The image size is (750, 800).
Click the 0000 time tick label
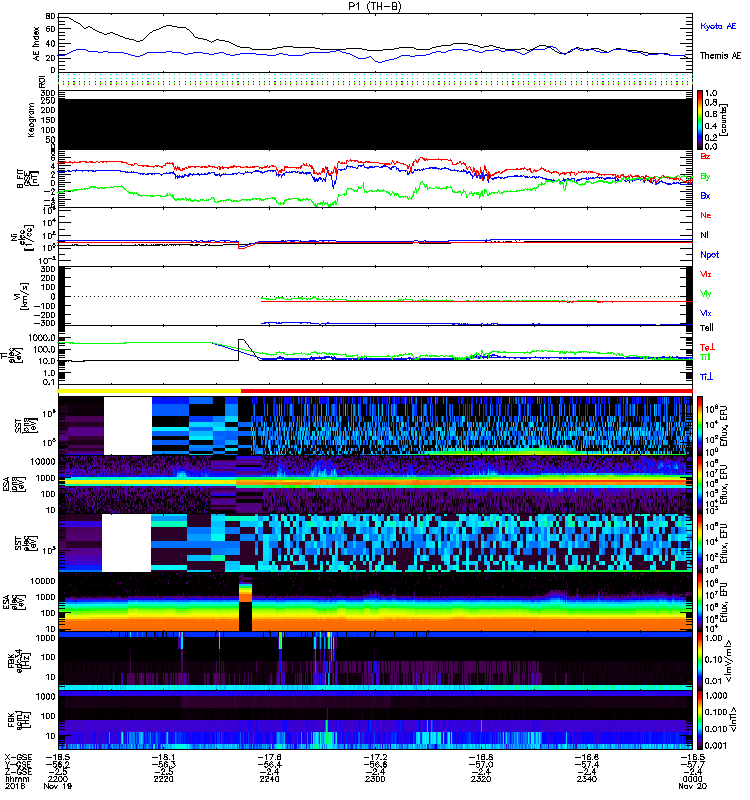pos(692,779)
